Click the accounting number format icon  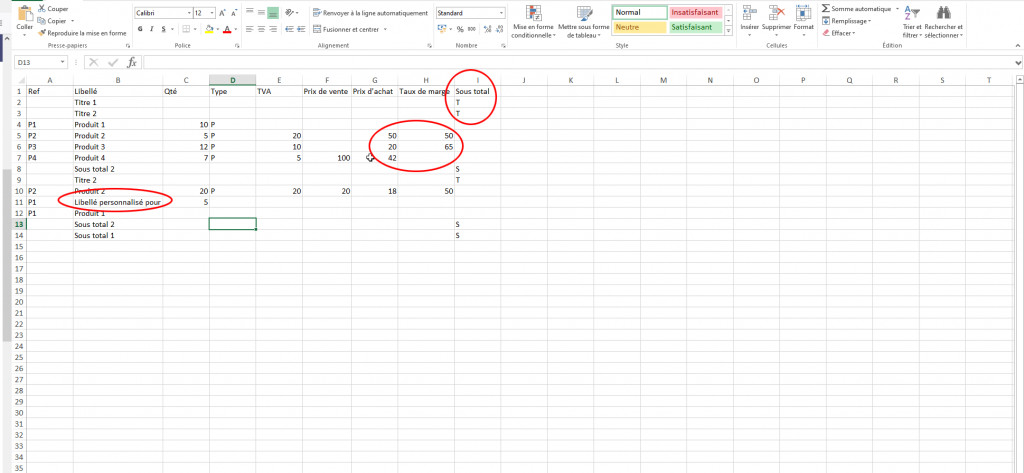pyautogui.click(x=443, y=29)
